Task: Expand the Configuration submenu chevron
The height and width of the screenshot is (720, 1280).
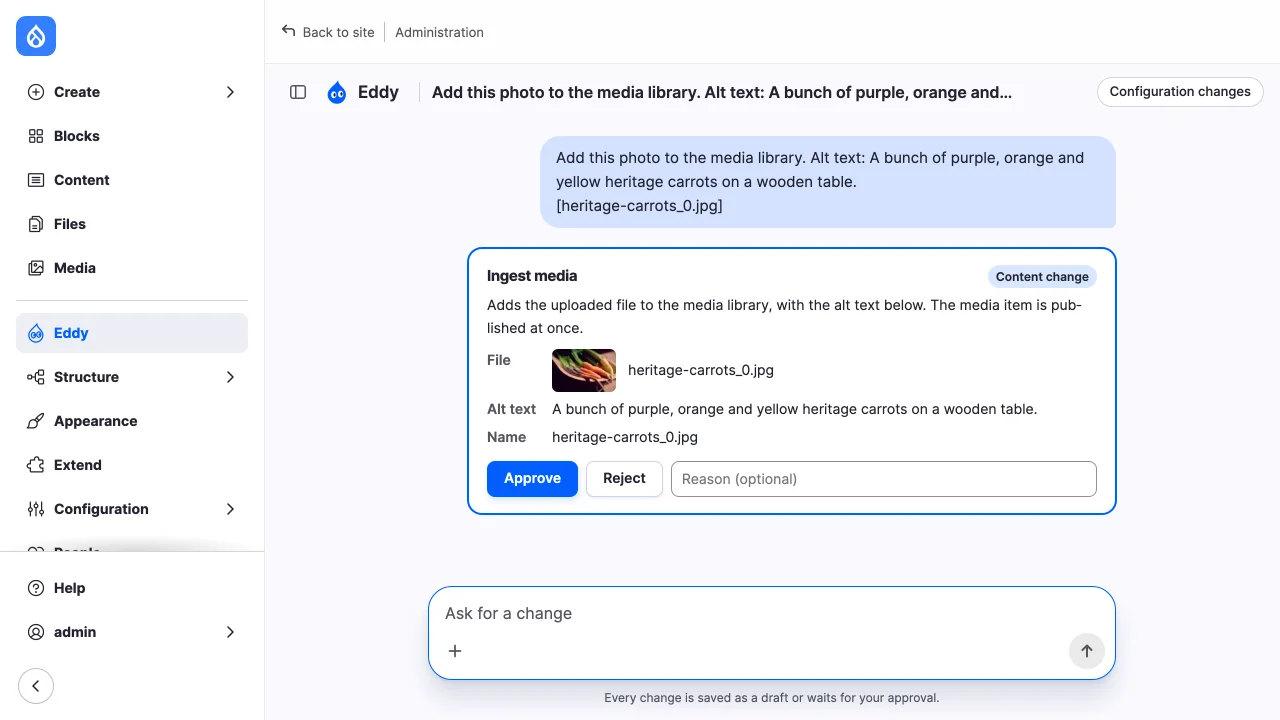Action: coord(230,509)
